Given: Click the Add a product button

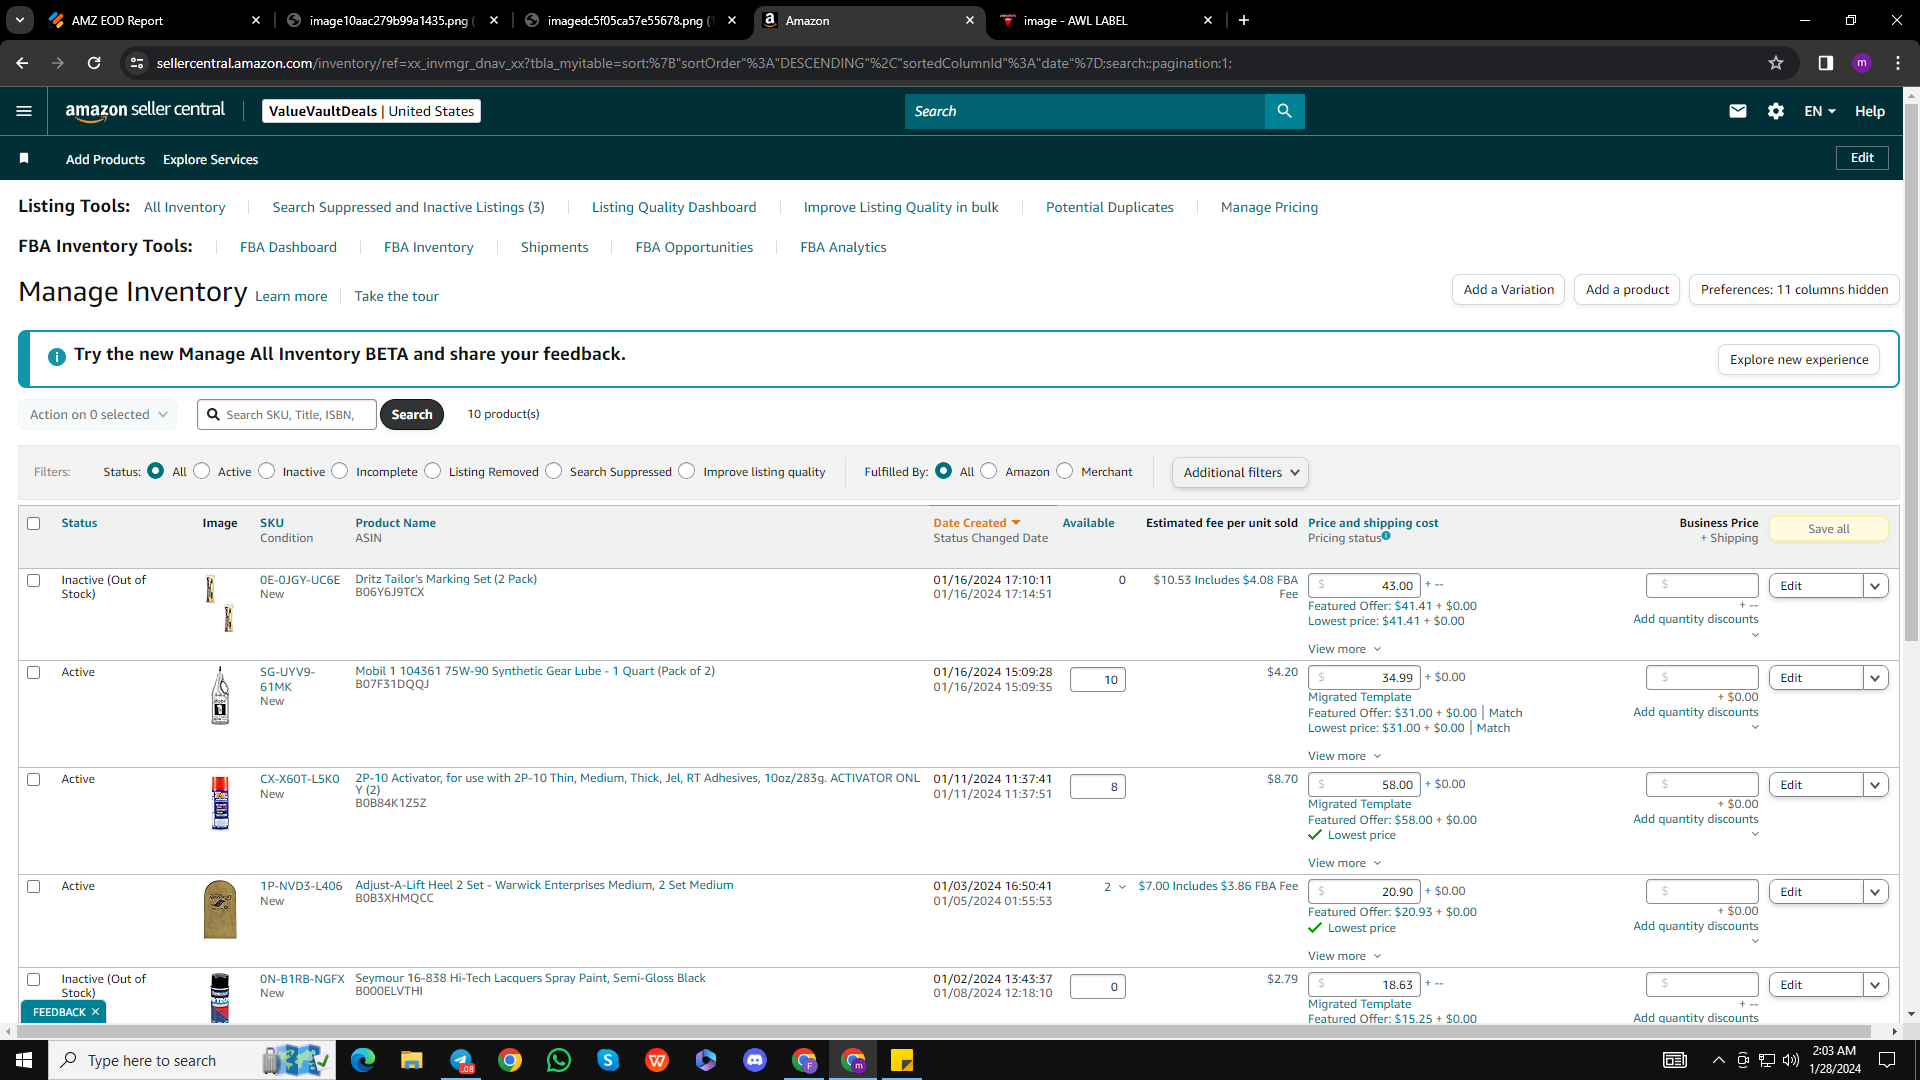Looking at the screenshot, I should click(x=1627, y=289).
